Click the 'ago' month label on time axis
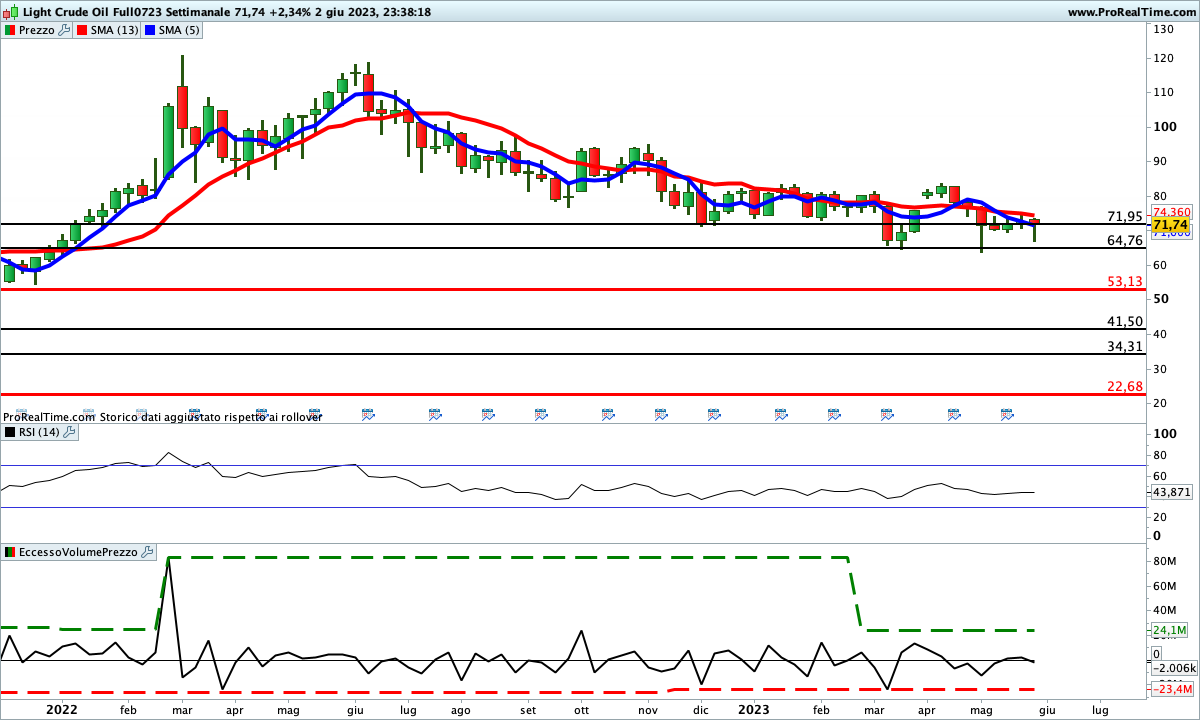 click(x=461, y=709)
